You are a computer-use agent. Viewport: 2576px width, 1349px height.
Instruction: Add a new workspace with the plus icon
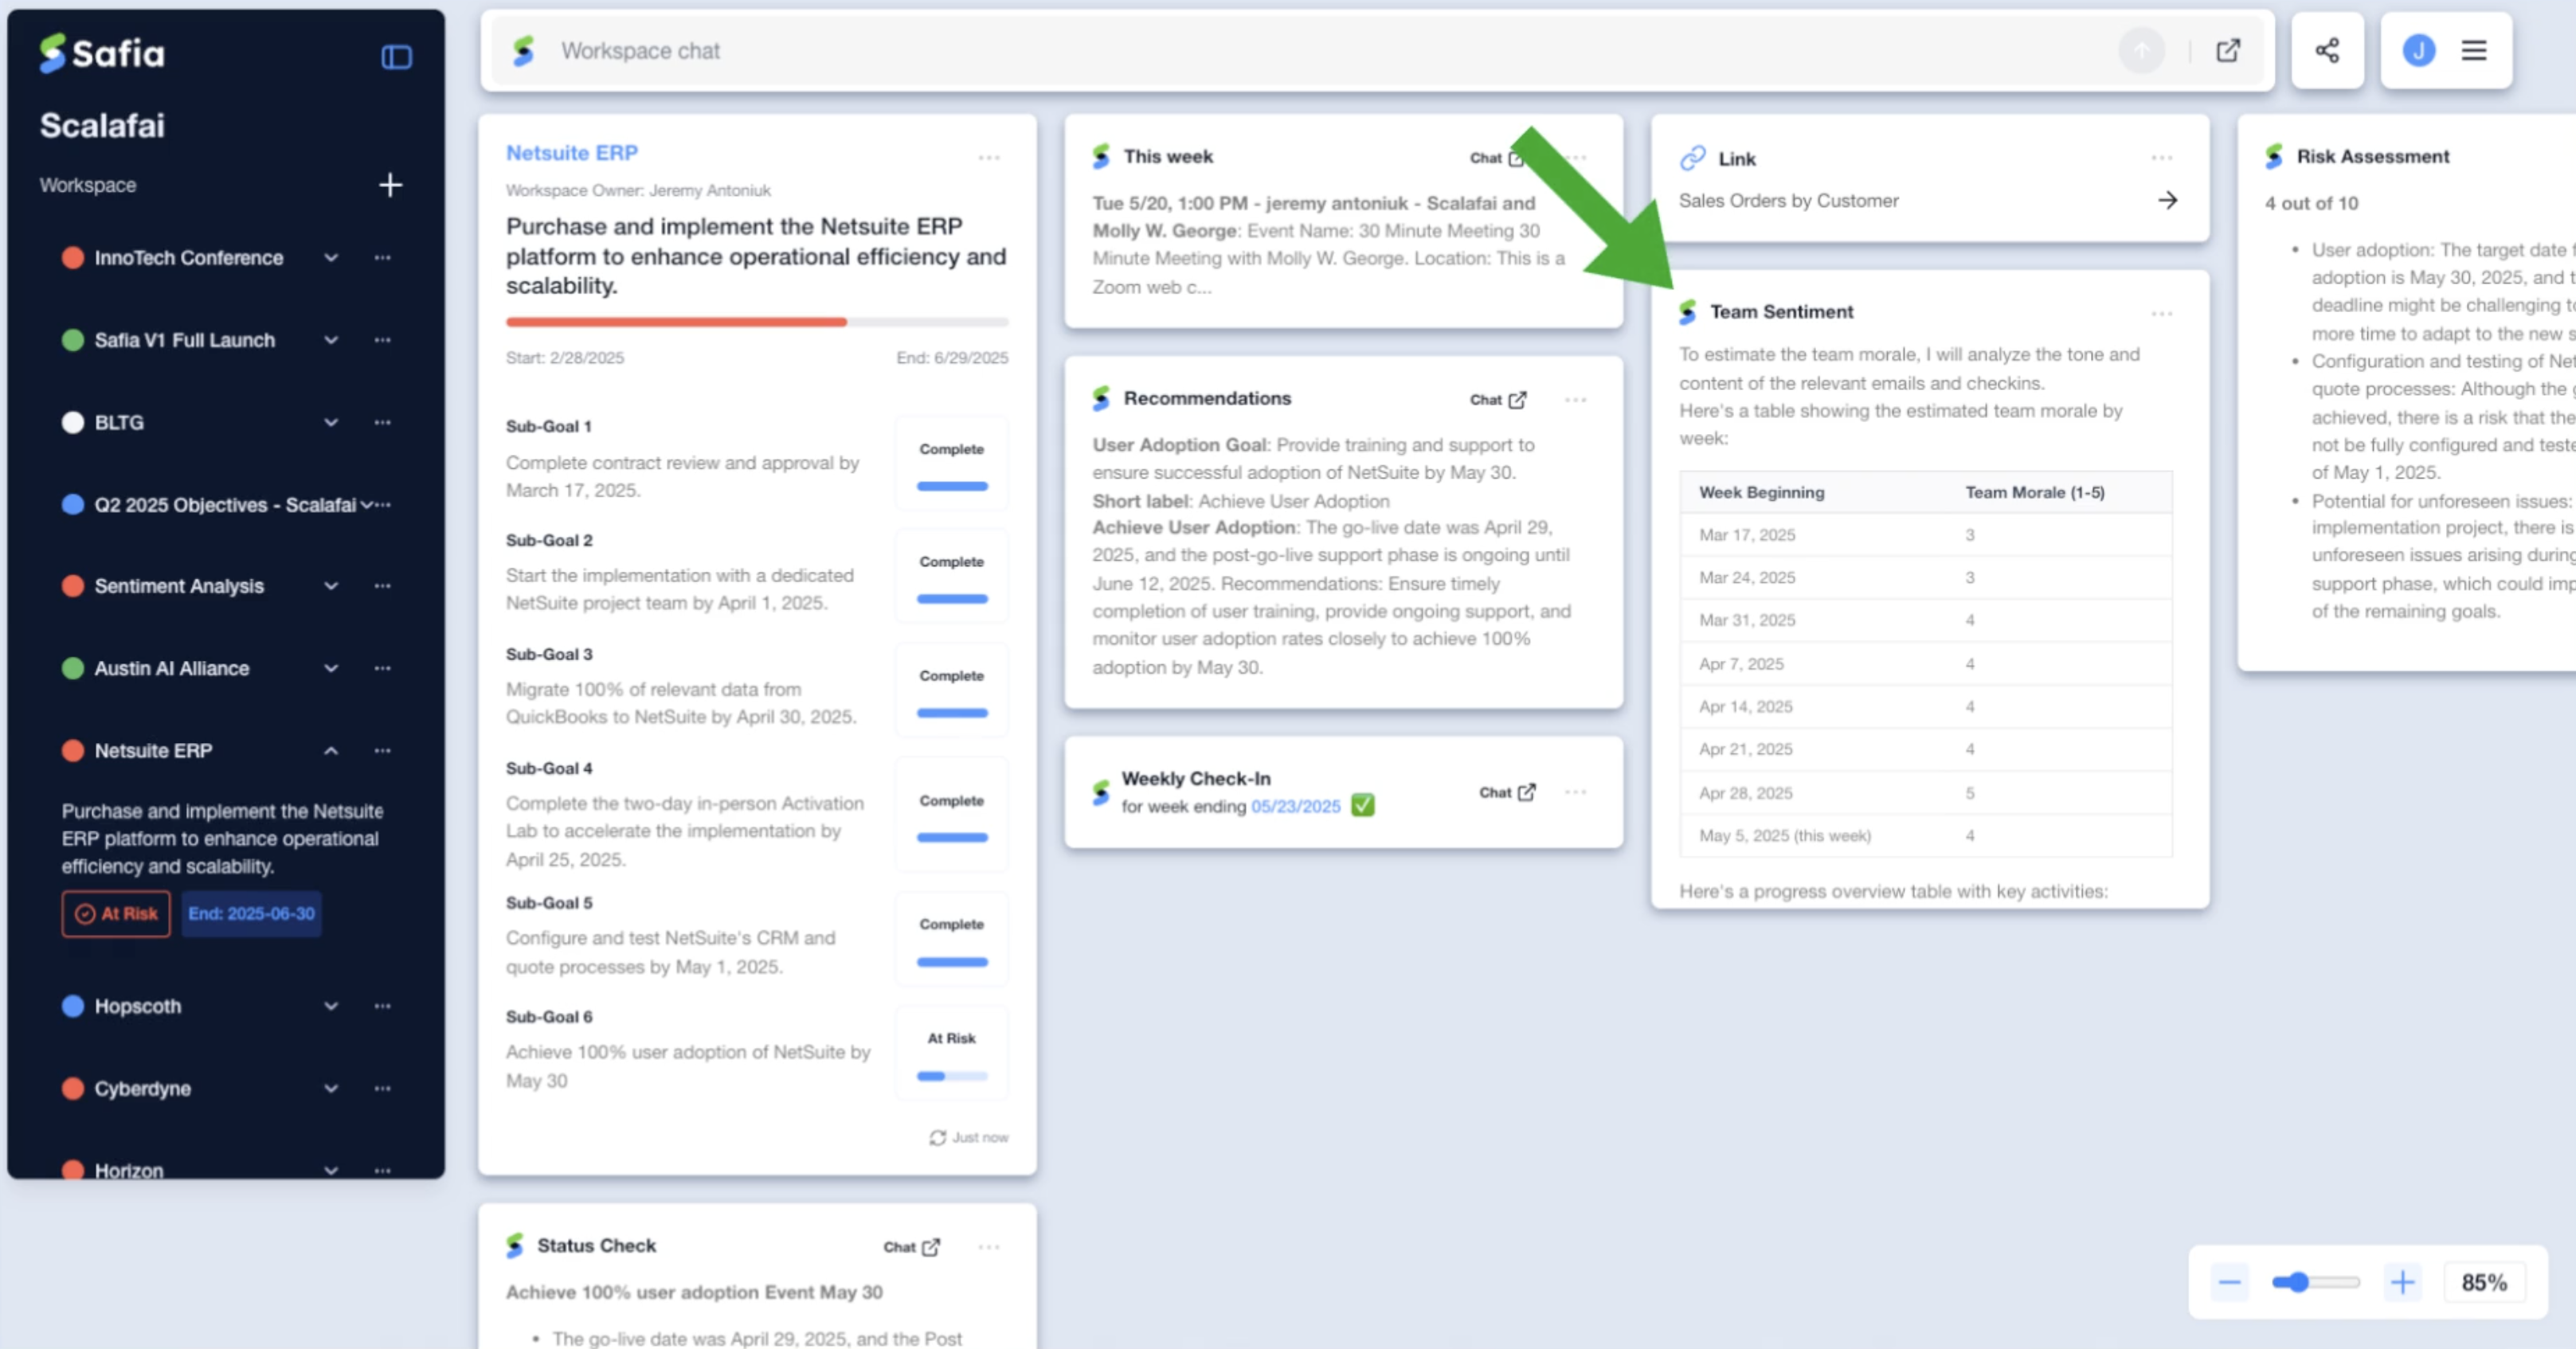pyautogui.click(x=390, y=184)
